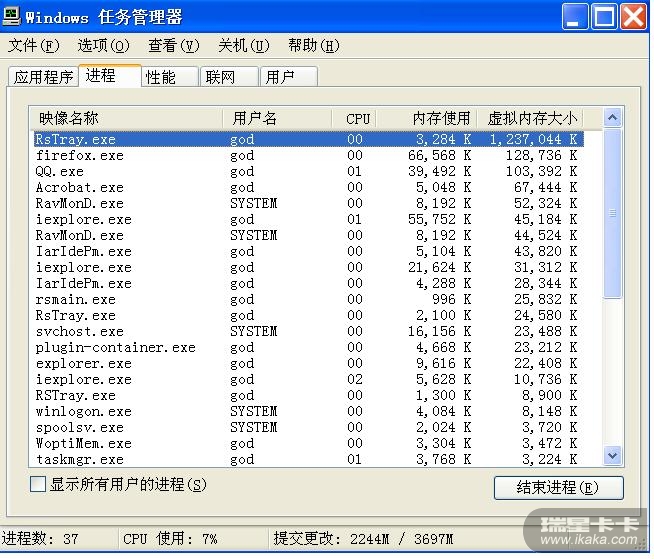Click the 66,568 K memory value for firefox
The image size is (654, 559).
coord(439,155)
